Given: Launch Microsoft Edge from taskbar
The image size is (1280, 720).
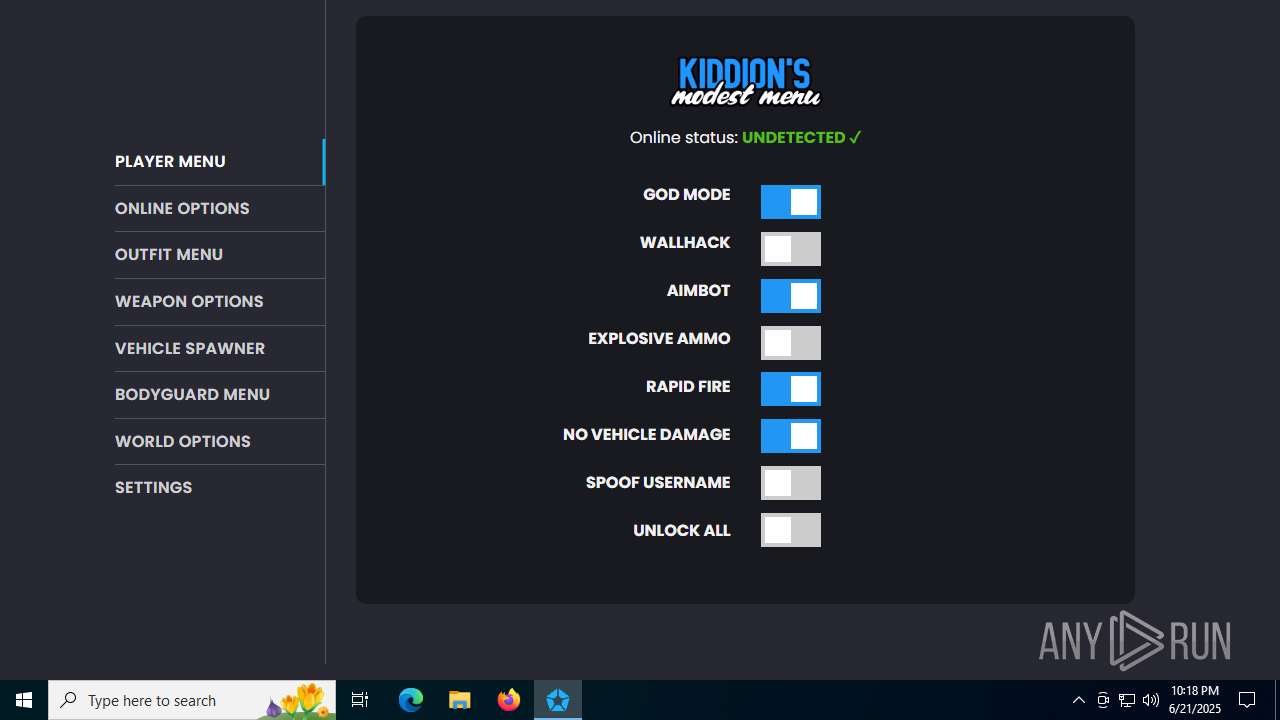Looking at the screenshot, I should tap(411, 700).
